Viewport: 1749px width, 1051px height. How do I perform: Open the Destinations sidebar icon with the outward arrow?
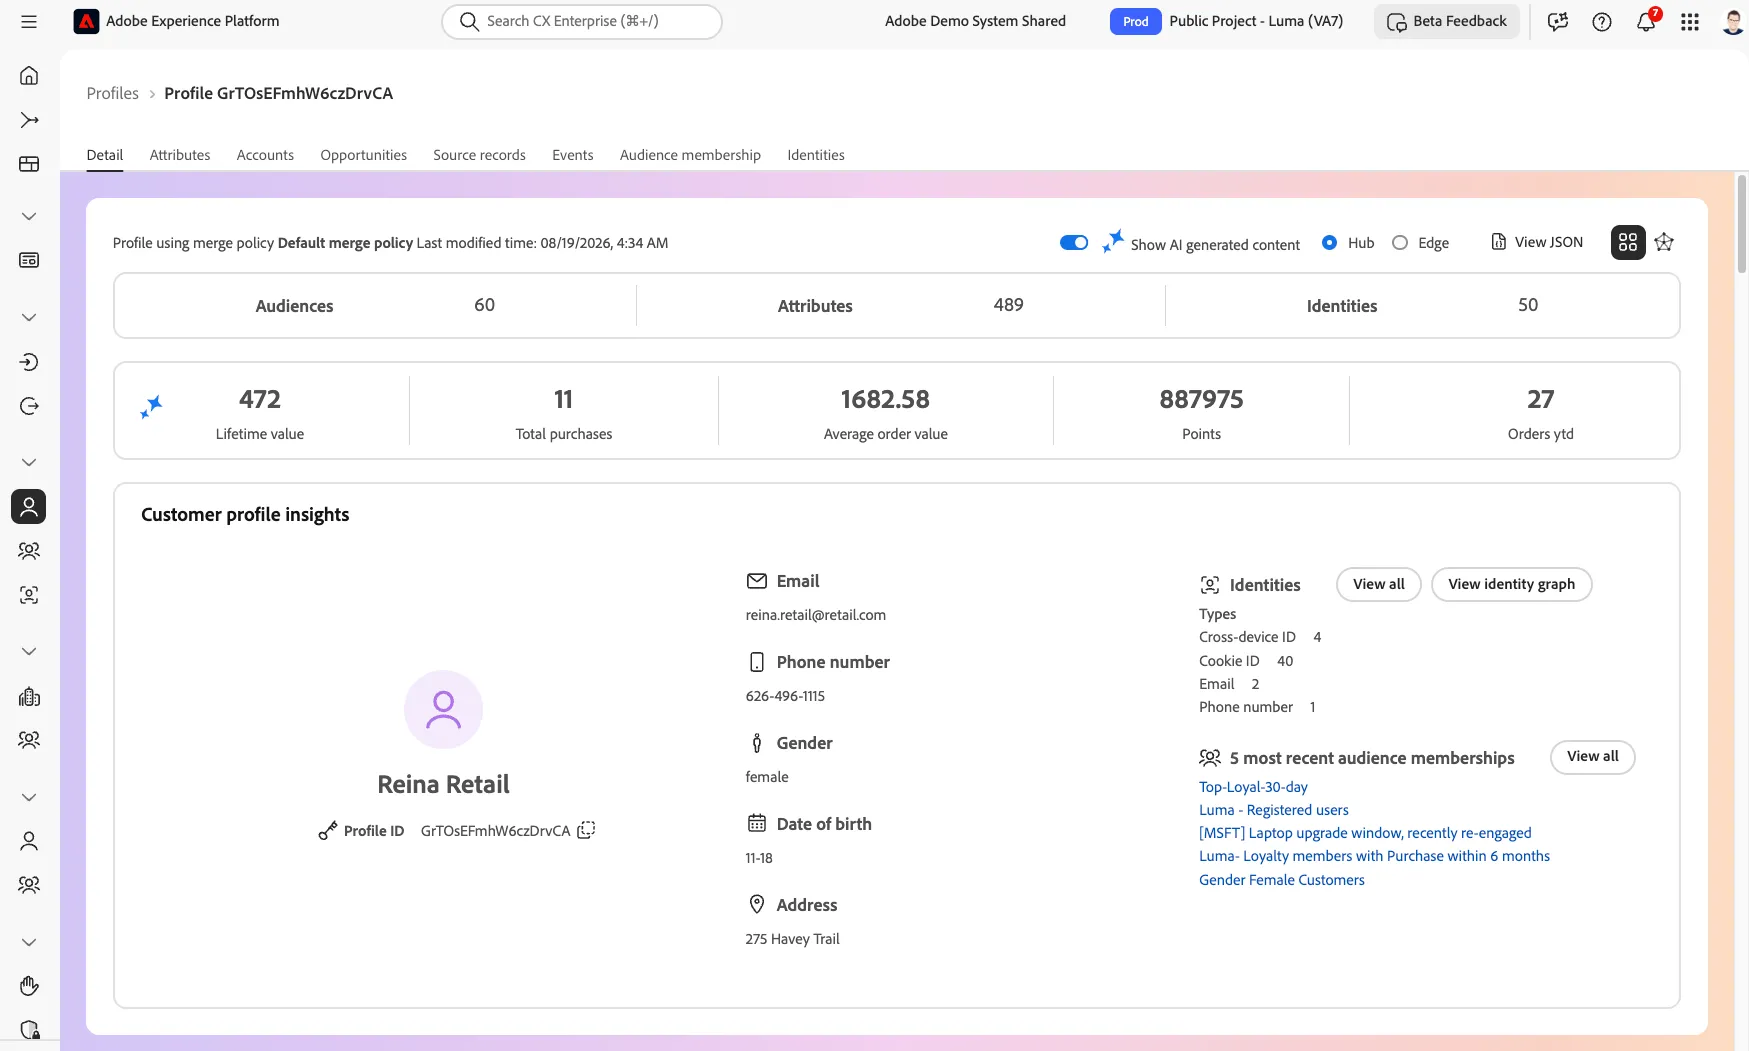29,406
